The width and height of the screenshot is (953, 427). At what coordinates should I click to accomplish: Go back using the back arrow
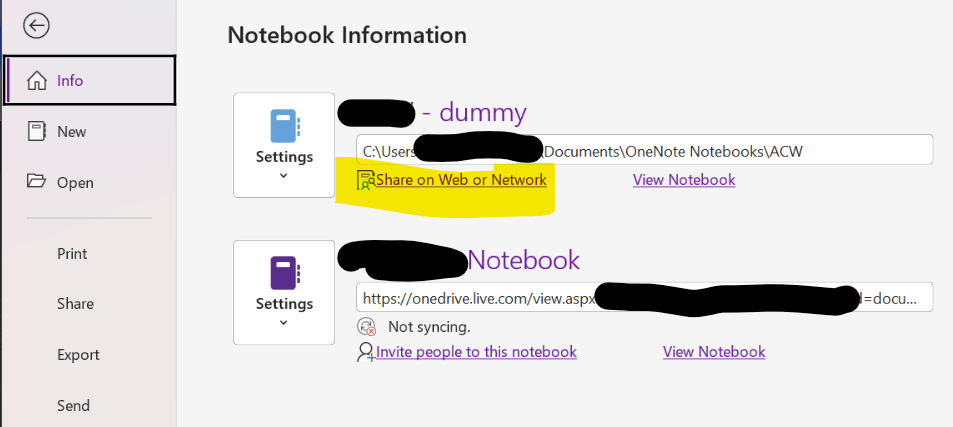[x=36, y=26]
